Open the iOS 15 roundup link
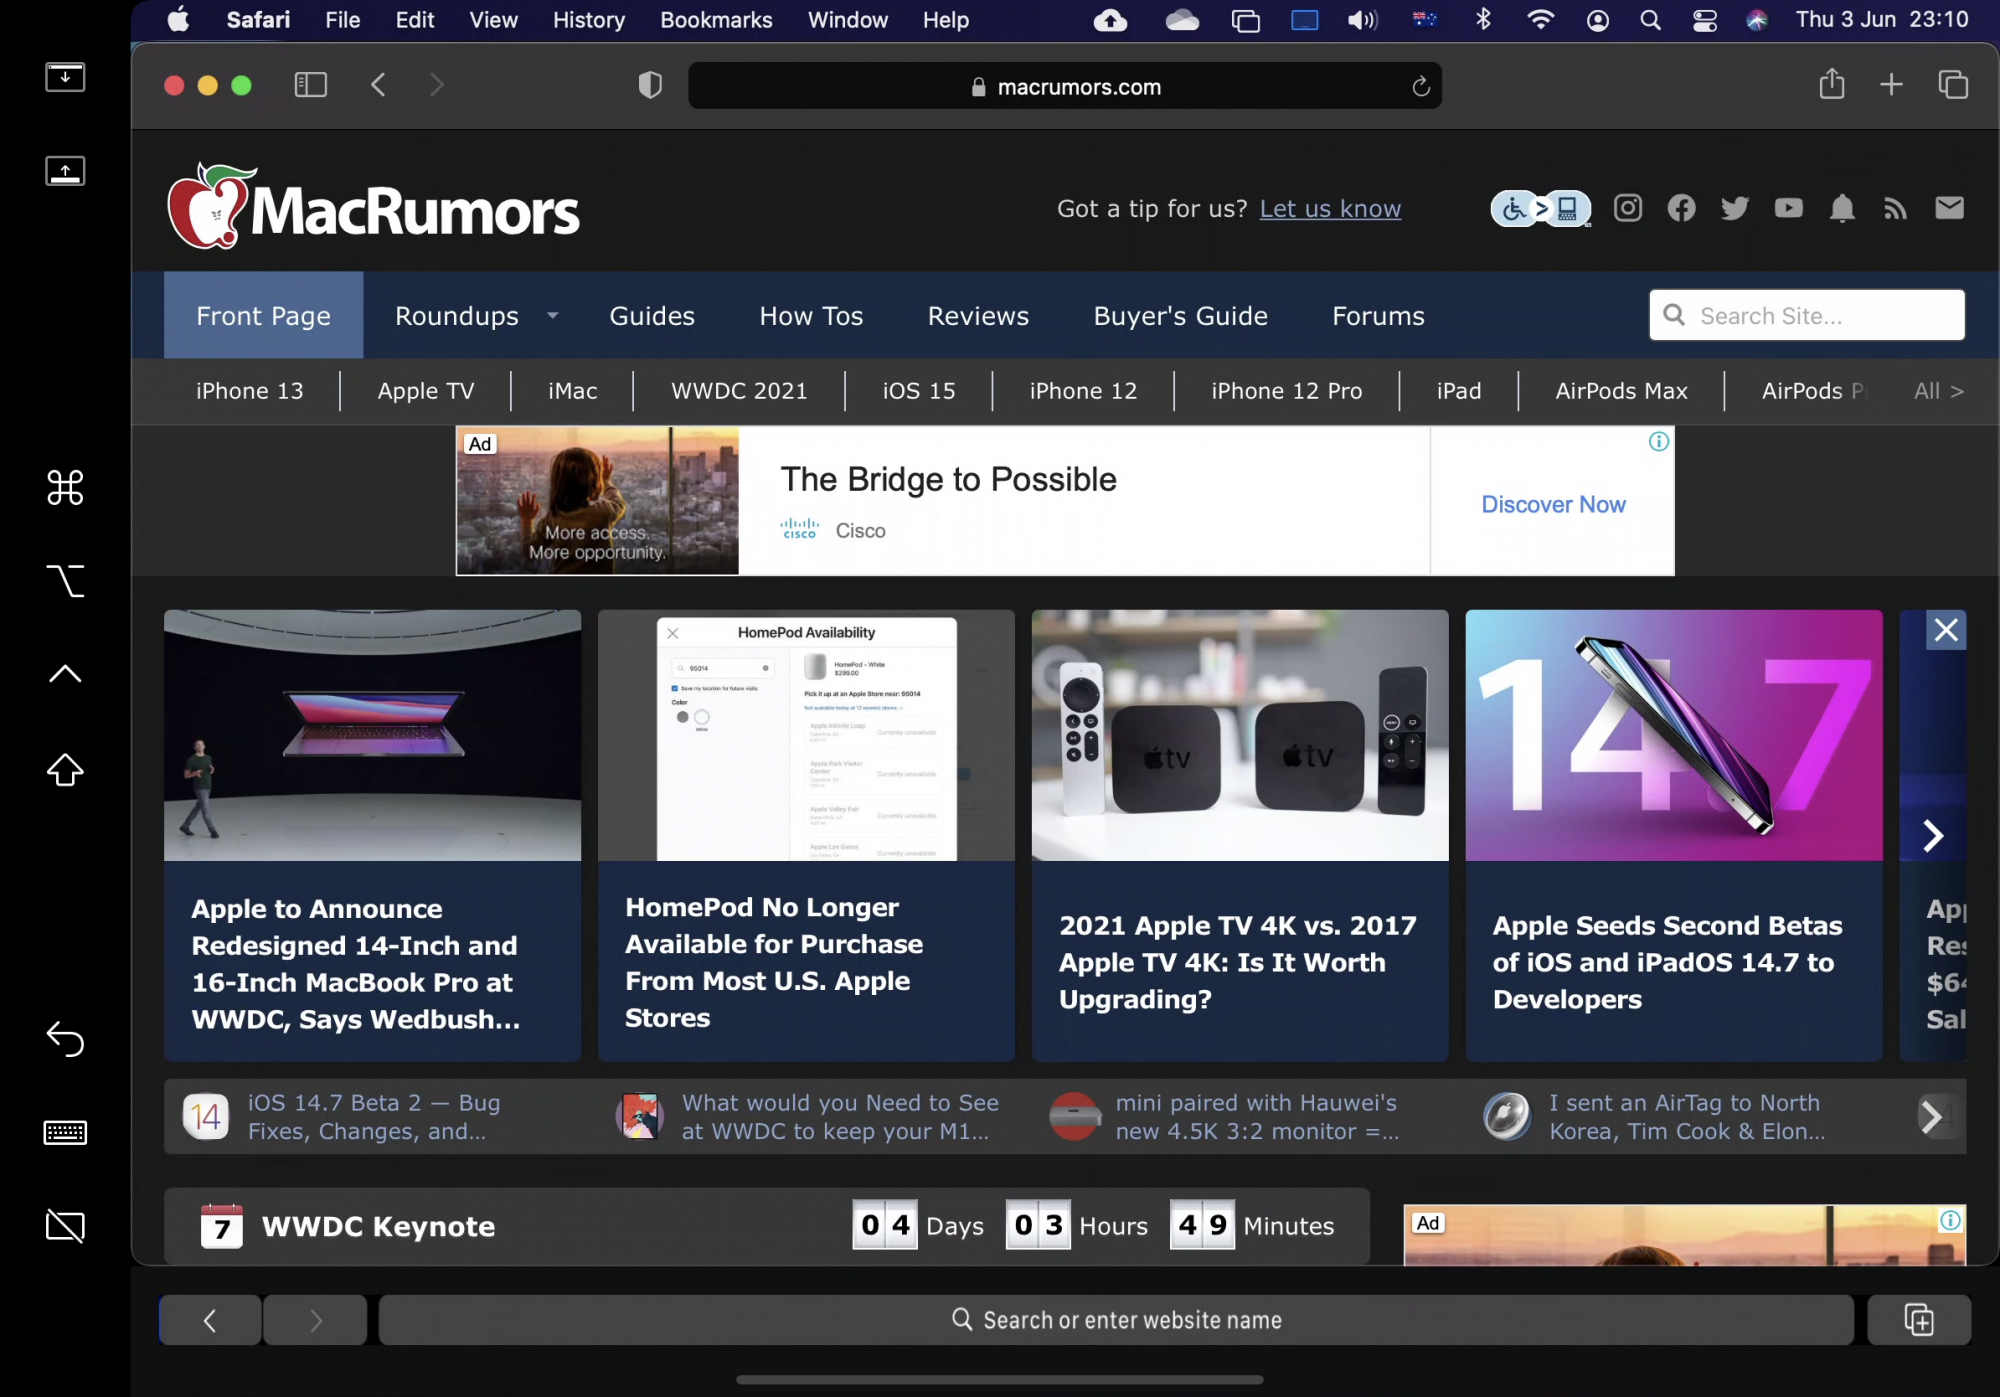 pyautogui.click(x=919, y=391)
